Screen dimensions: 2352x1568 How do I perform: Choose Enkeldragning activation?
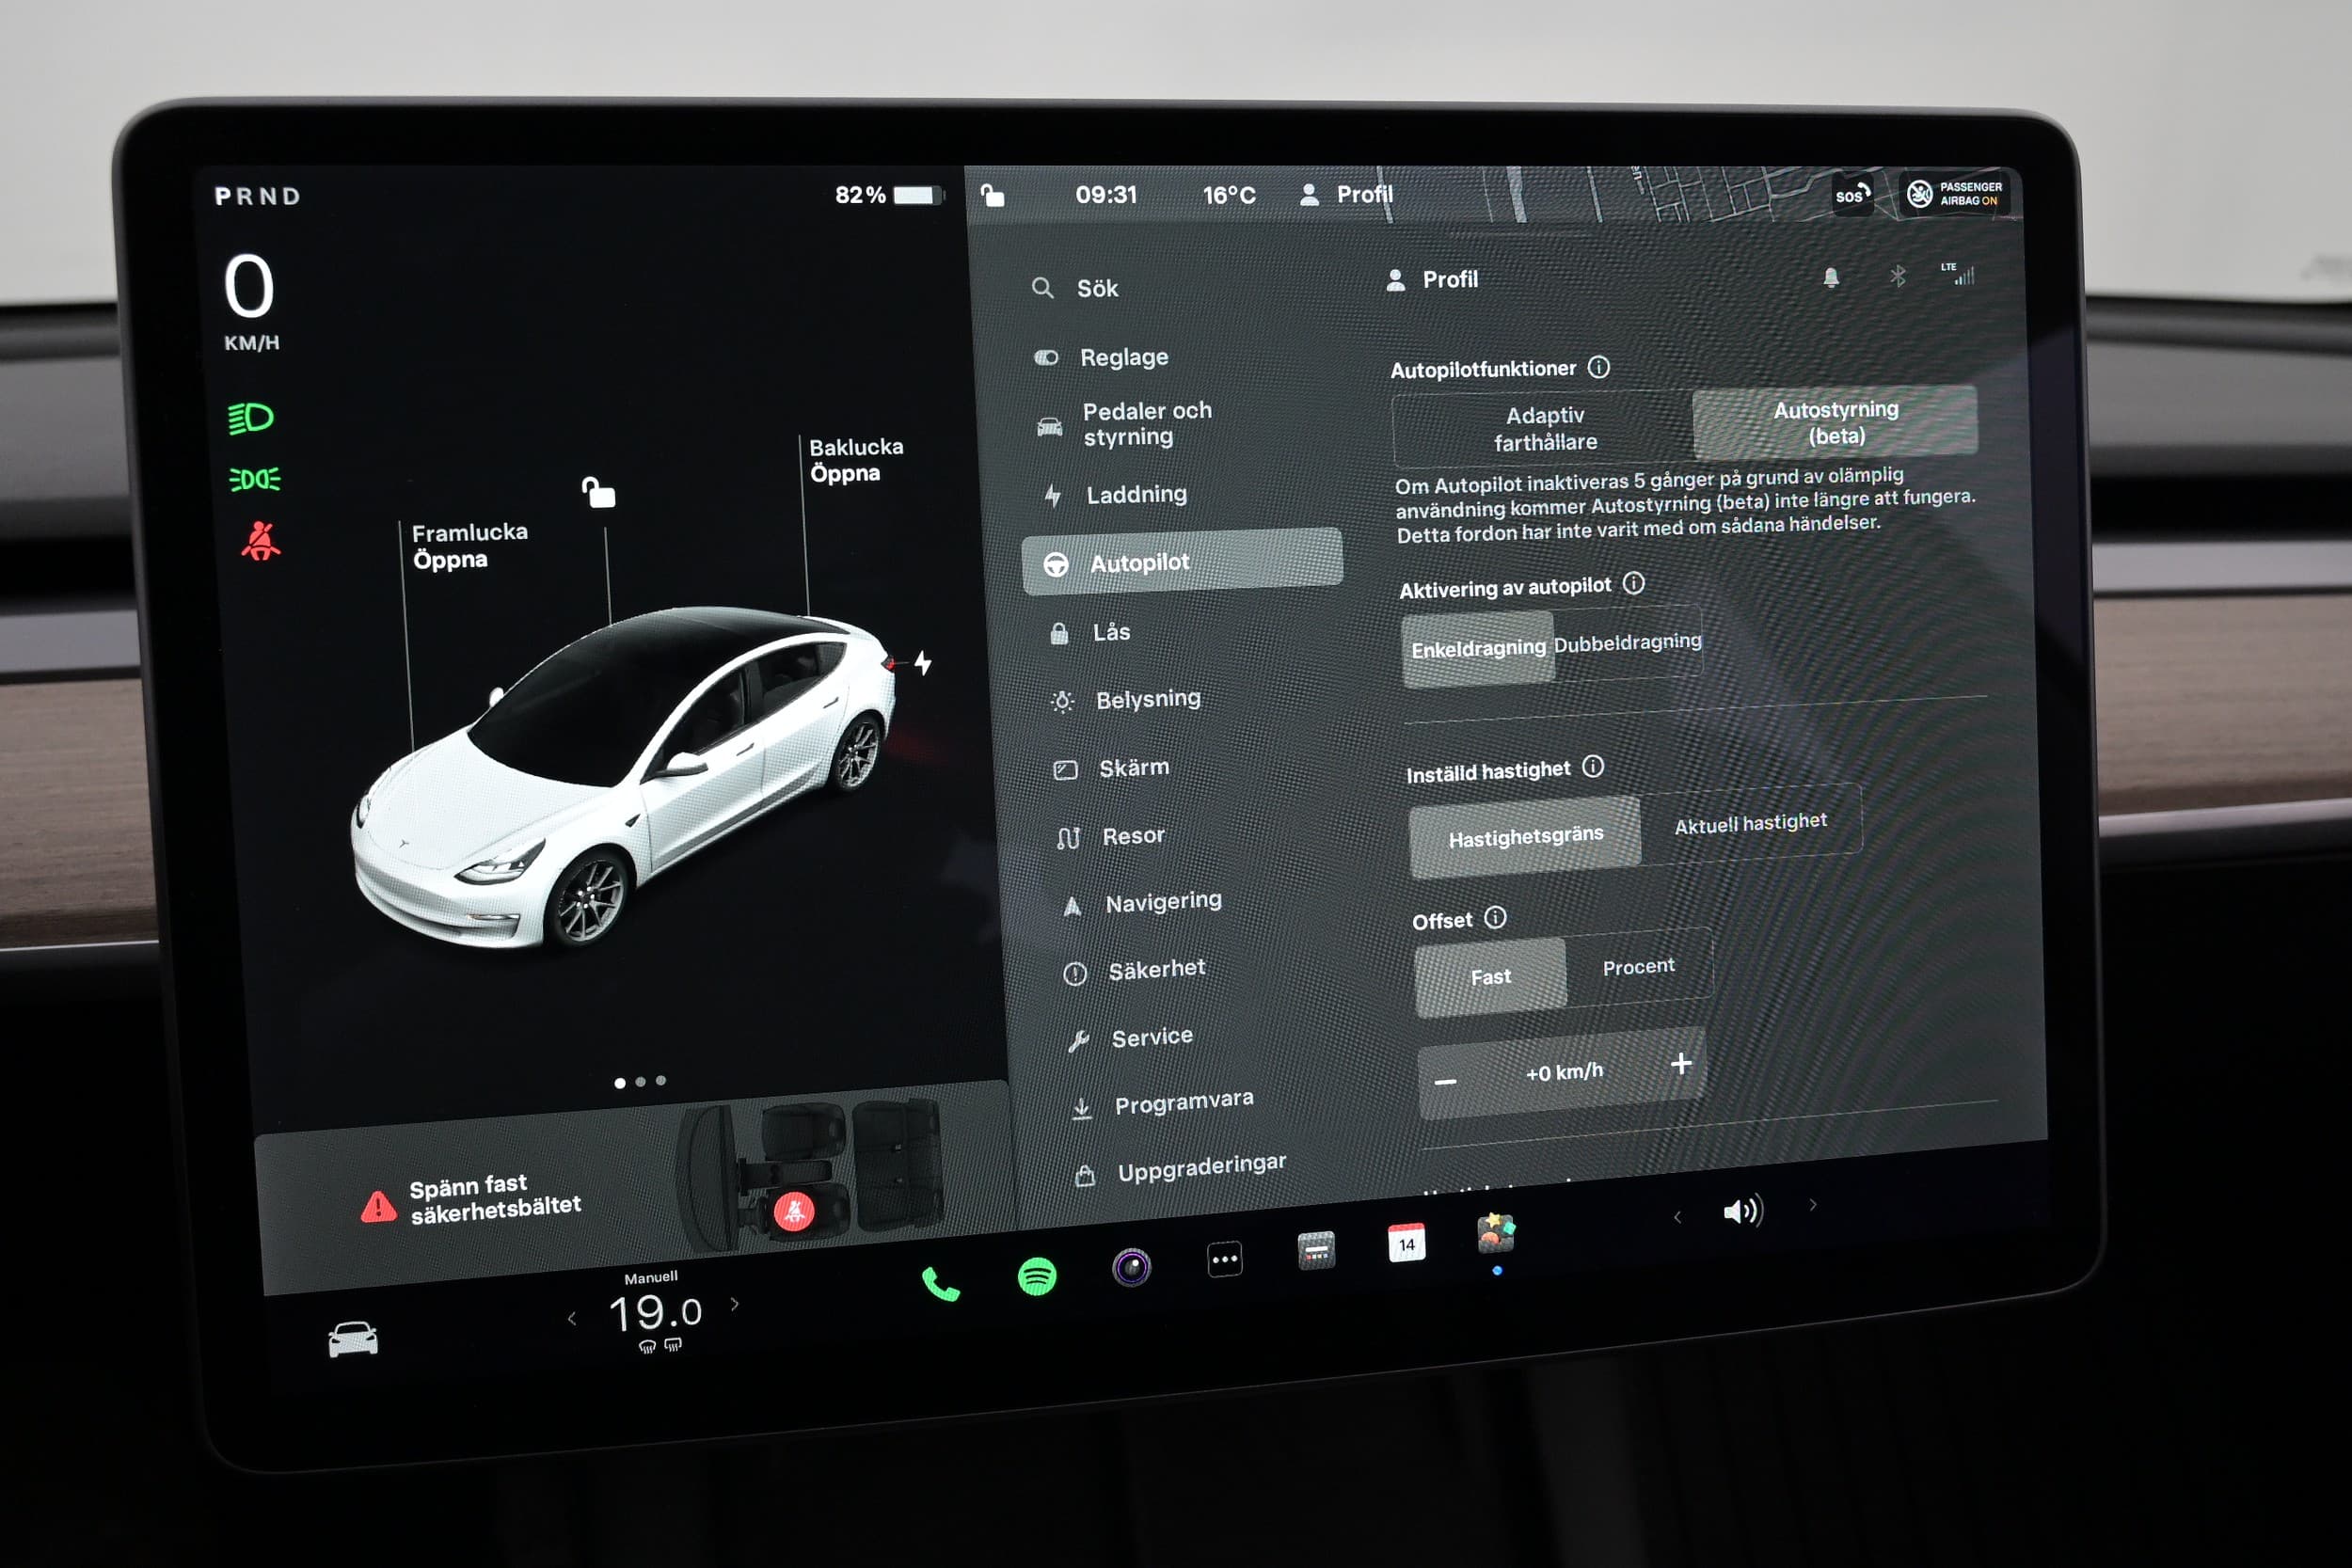(x=1478, y=649)
